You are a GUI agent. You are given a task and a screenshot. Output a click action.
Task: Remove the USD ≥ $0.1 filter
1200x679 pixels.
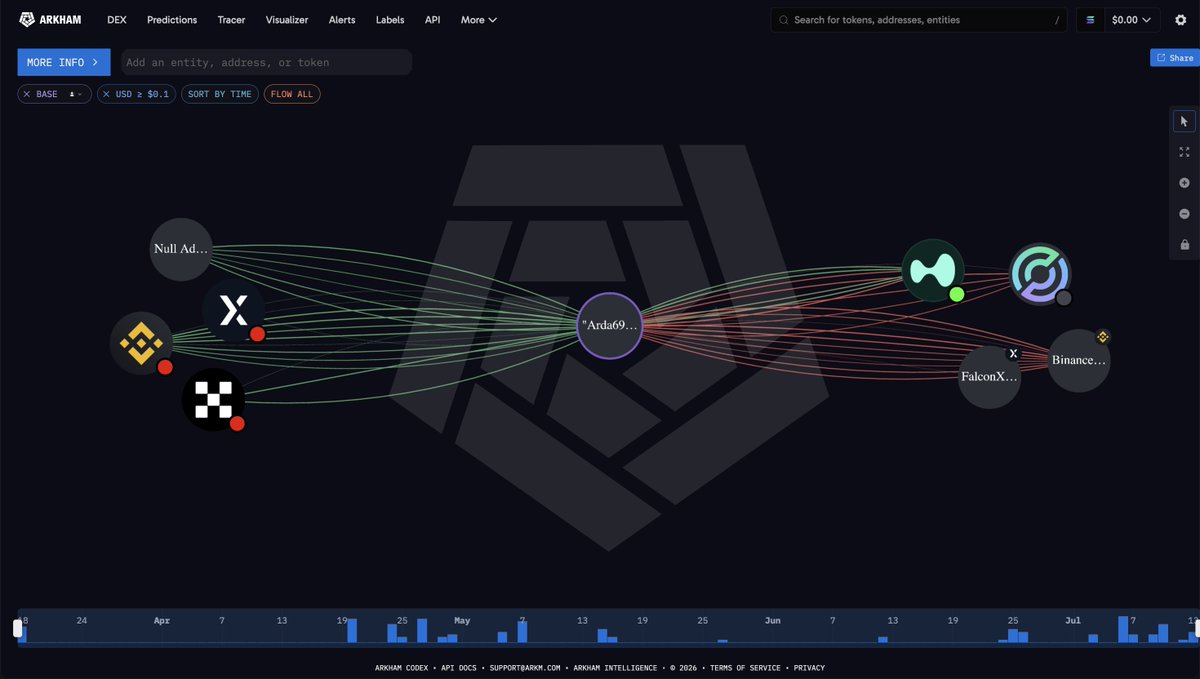[106, 94]
